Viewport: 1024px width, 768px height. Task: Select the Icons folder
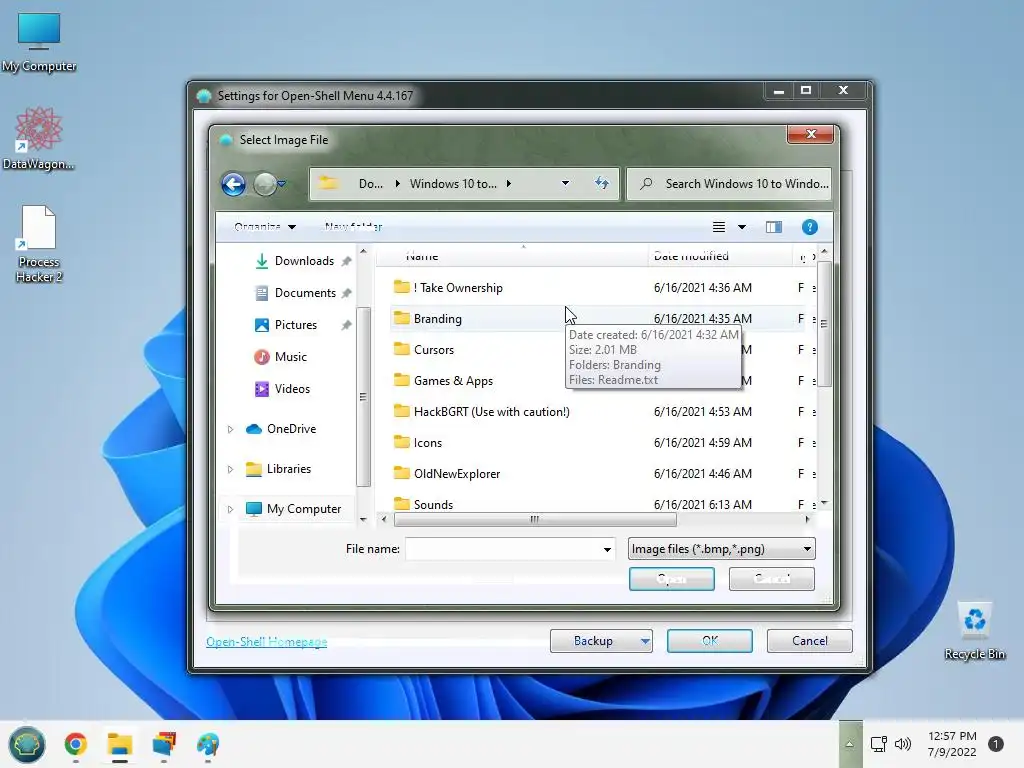coord(427,443)
